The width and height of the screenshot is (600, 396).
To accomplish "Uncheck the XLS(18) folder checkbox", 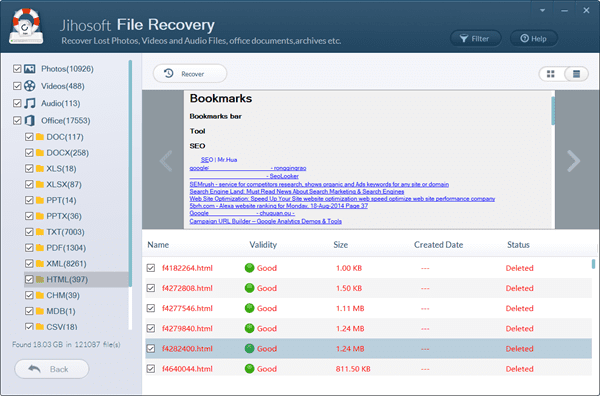I will tap(29, 168).
